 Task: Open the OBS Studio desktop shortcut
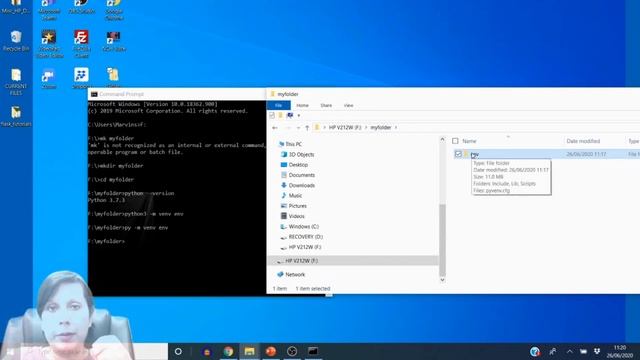[x=82, y=7]
